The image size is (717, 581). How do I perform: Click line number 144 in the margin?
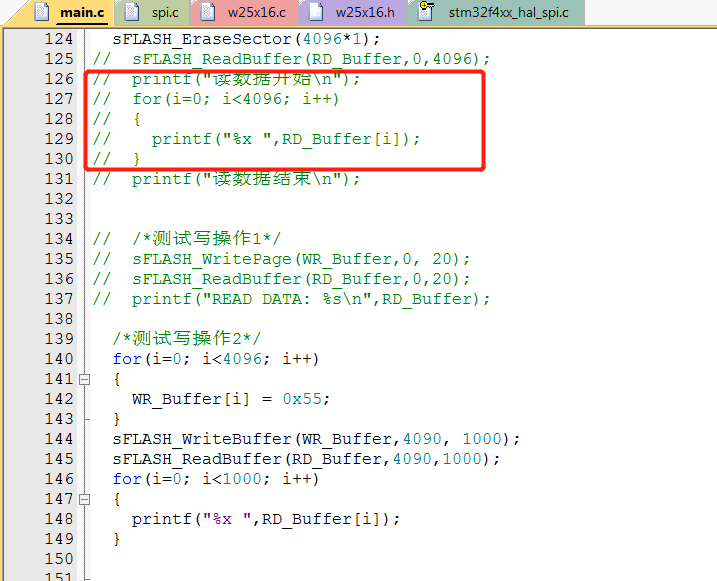(59, 439)
